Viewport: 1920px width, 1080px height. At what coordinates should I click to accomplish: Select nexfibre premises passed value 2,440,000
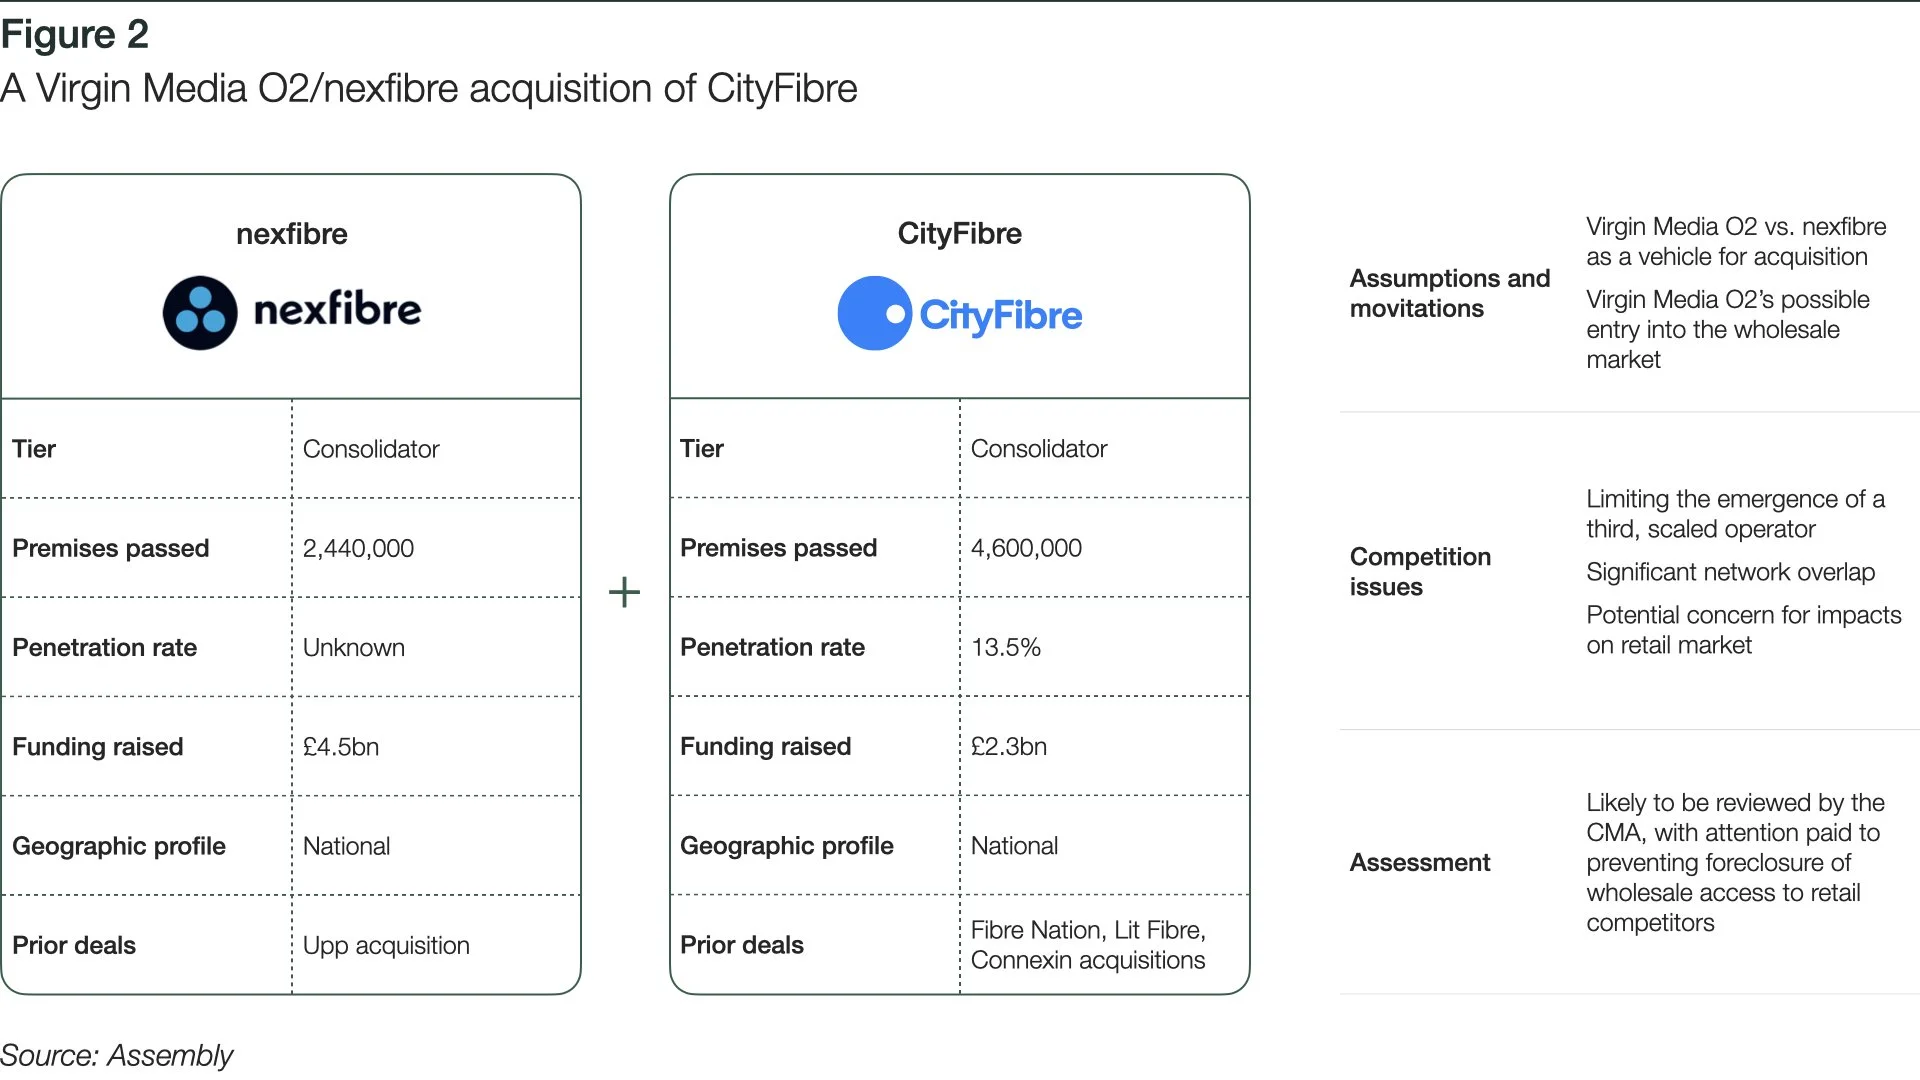click(358, 548)
